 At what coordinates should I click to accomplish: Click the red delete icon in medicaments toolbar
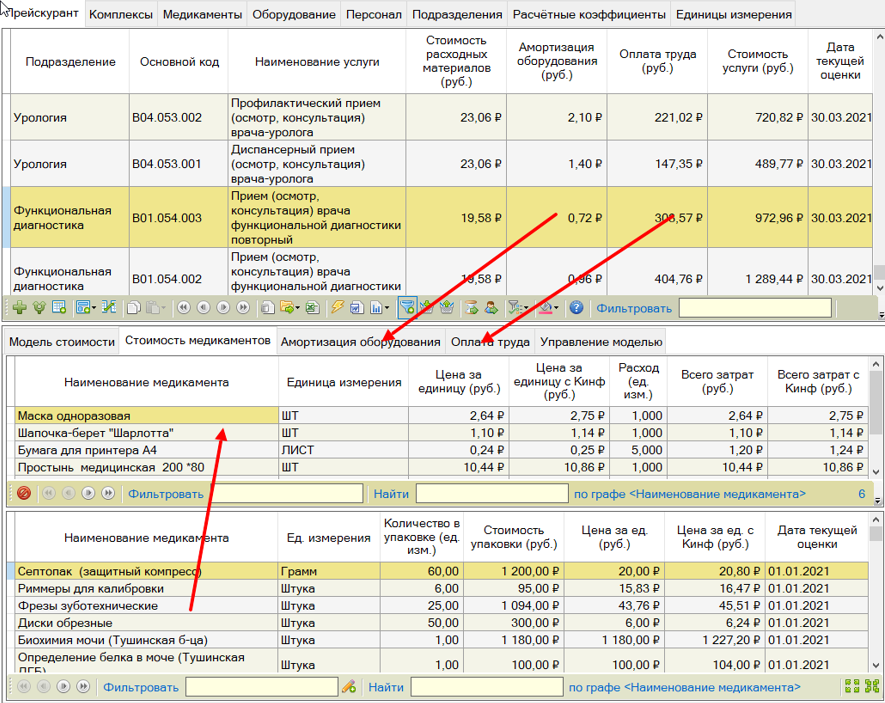point(23,493)
